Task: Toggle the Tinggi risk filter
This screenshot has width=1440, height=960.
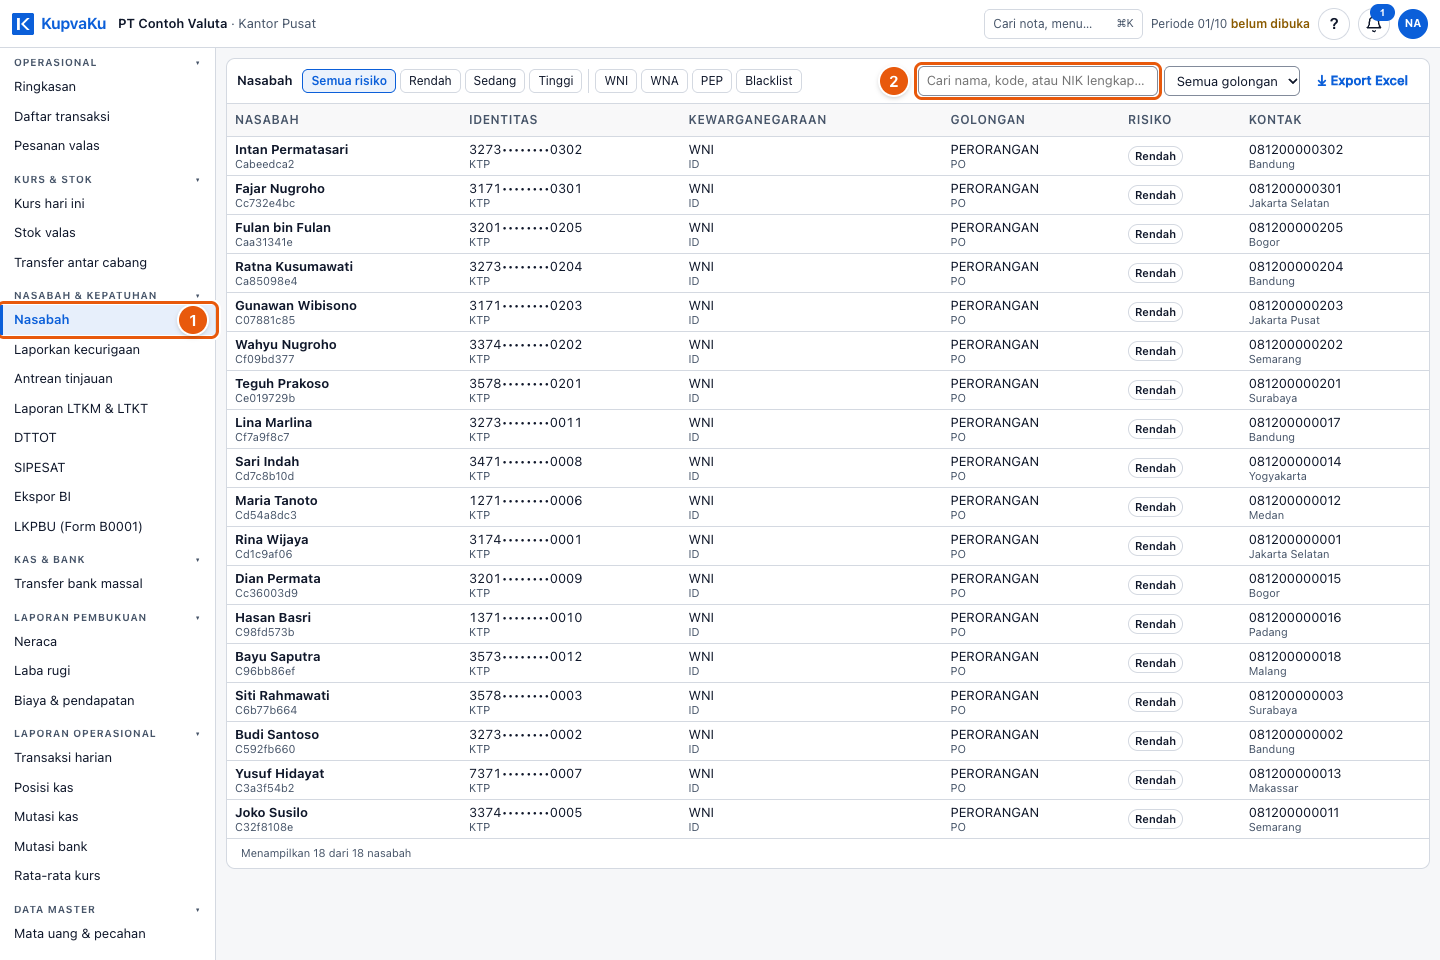Action: [x=556, y=81]
